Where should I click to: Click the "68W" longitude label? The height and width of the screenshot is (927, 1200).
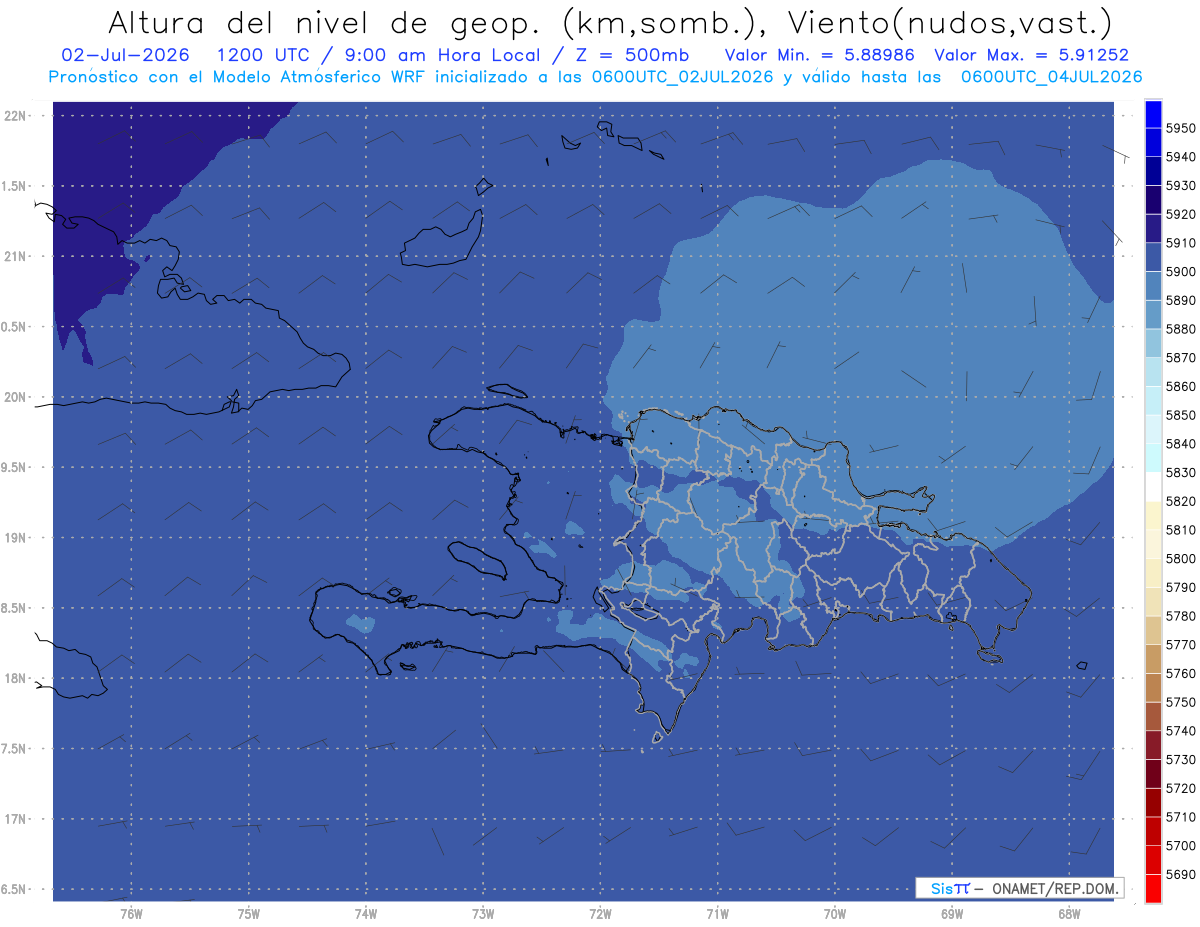click(1069, 914)
